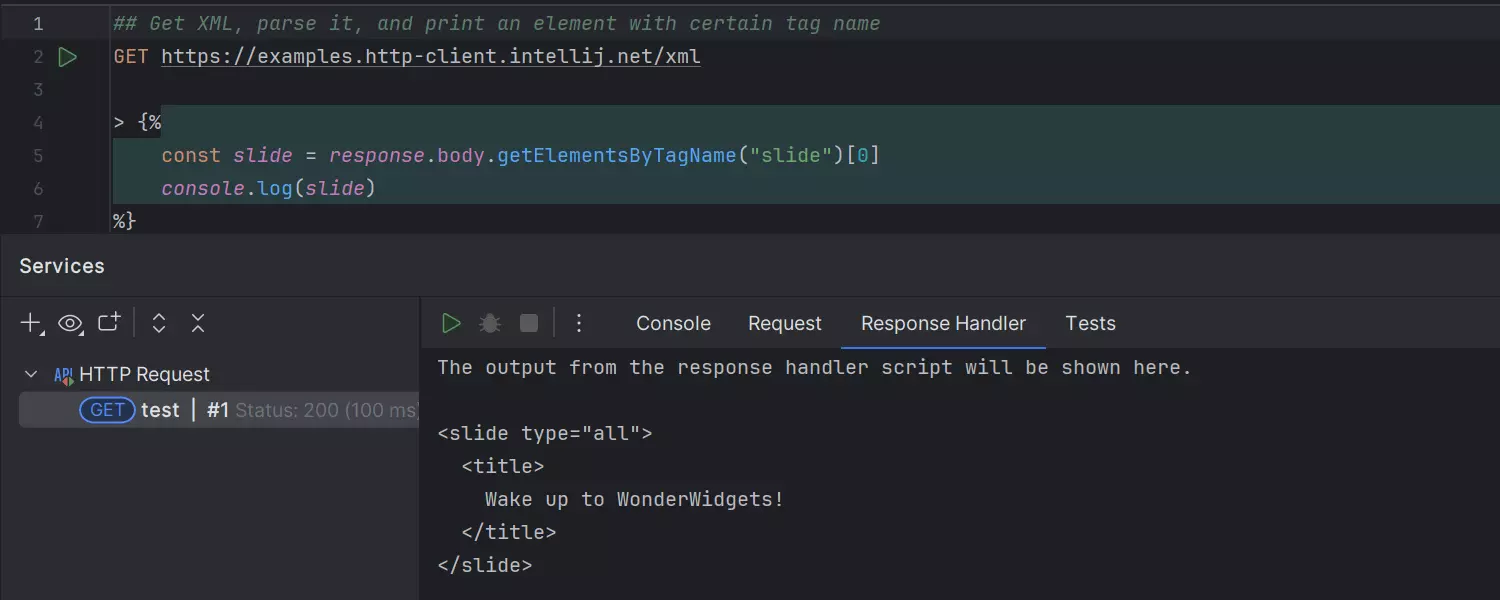Image resolution: width=1500 pixels, height=600 pixels.
Task: Click the Services panel title
Action: (62, 266)
